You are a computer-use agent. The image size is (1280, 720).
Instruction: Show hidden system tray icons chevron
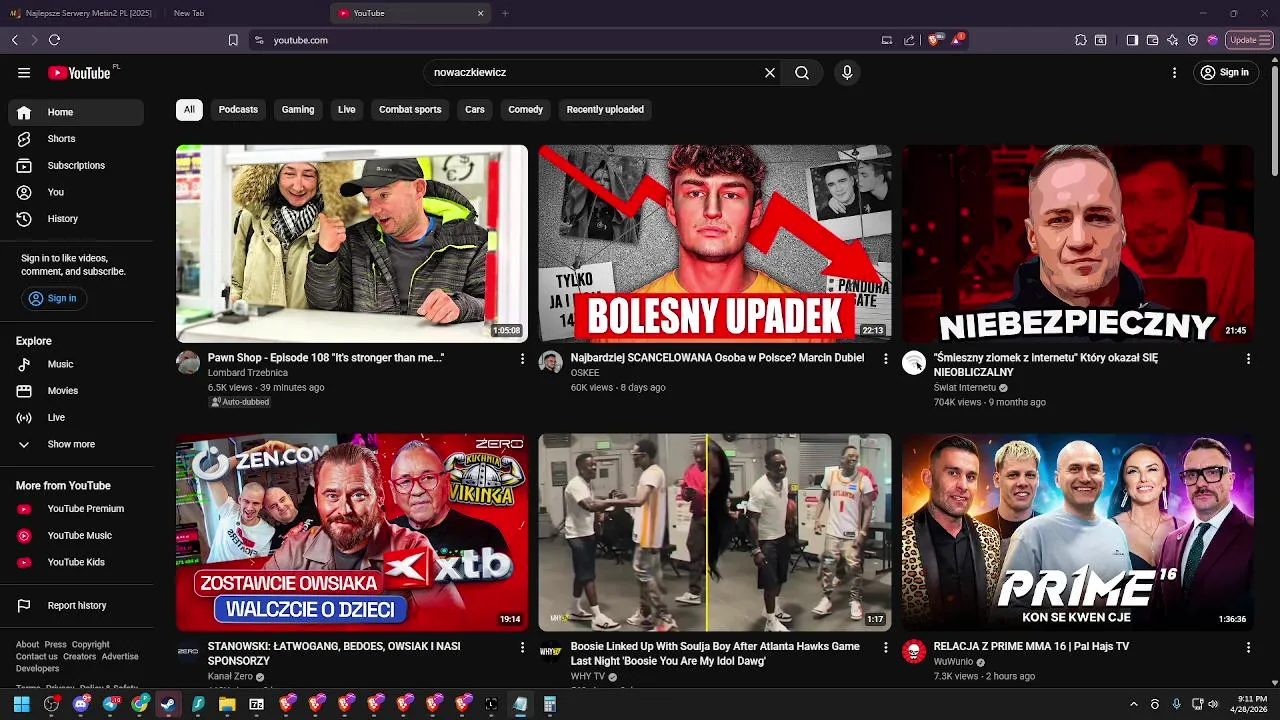point(1133,705)
